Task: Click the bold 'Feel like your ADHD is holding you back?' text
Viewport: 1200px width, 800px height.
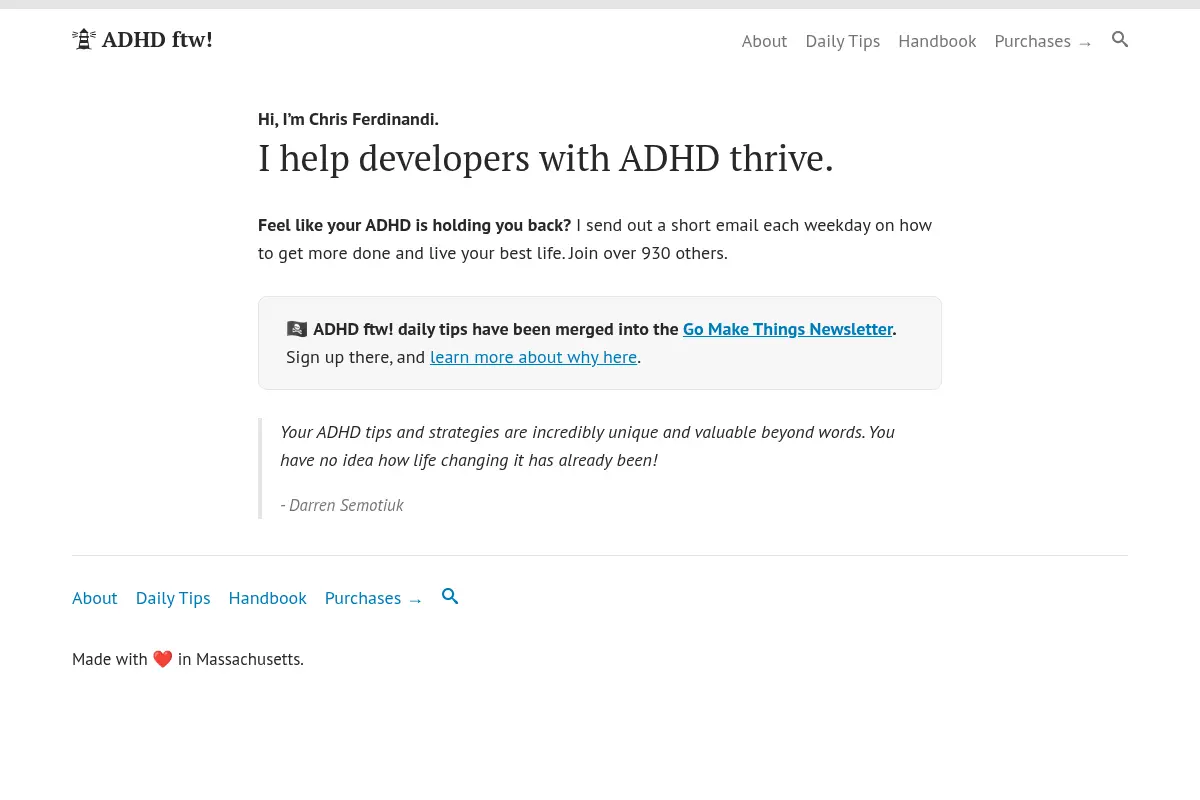Action: coord(415,225)
